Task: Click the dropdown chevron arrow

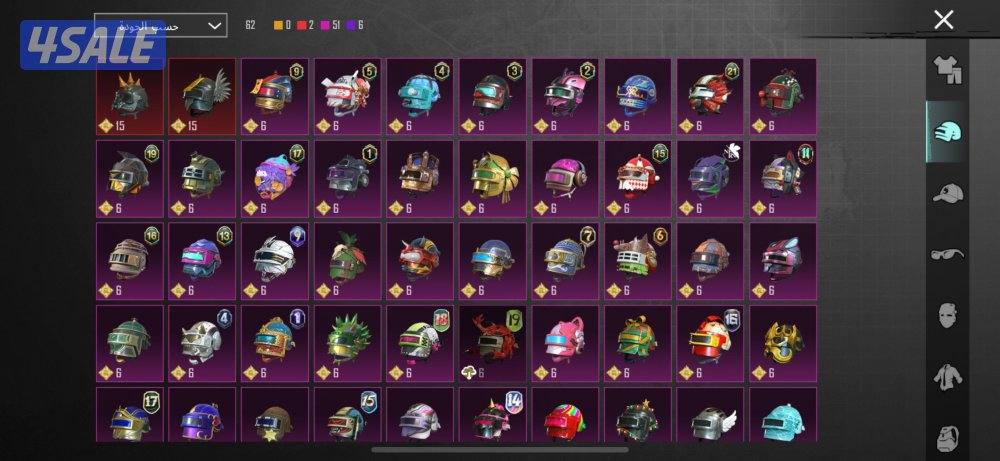Action: point(215,26)
